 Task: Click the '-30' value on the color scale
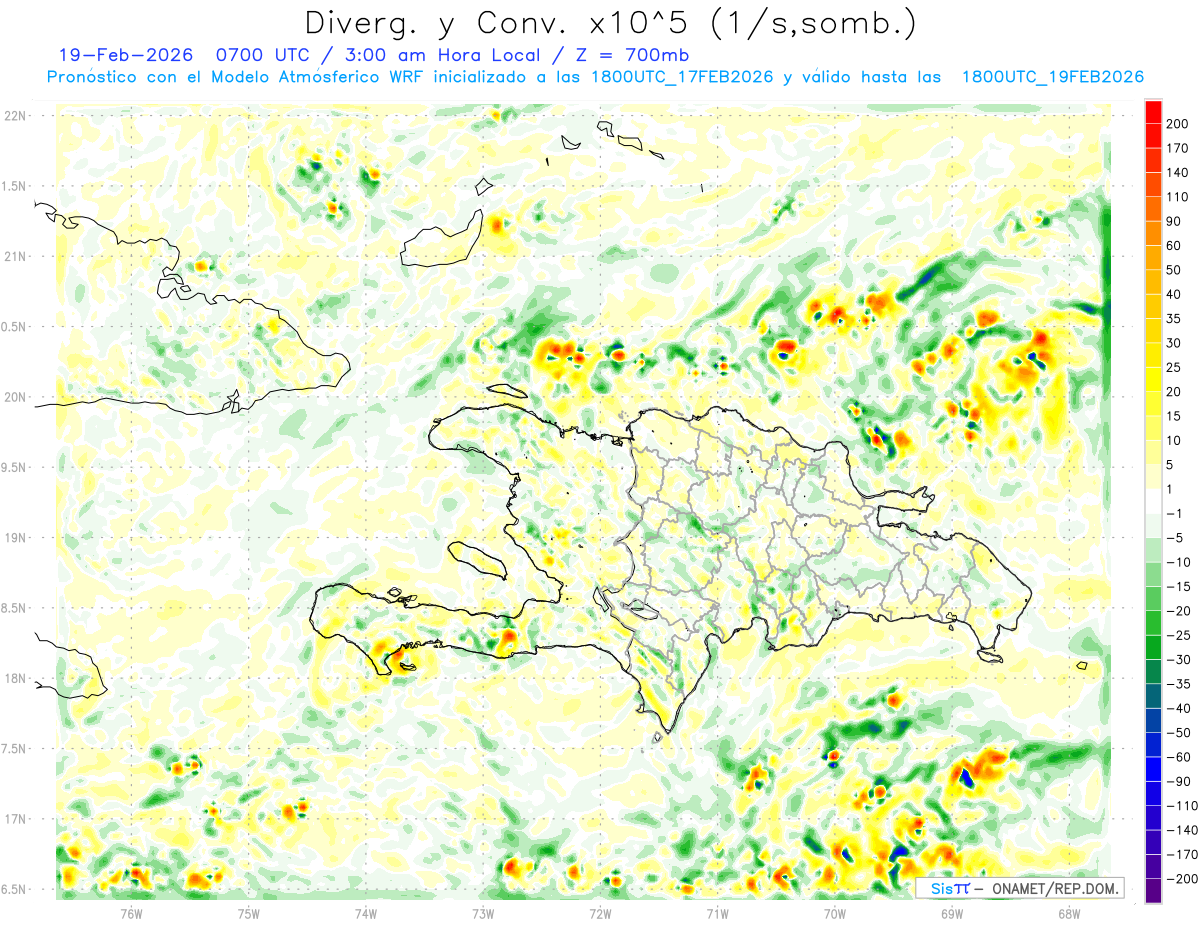(1178, 659)
